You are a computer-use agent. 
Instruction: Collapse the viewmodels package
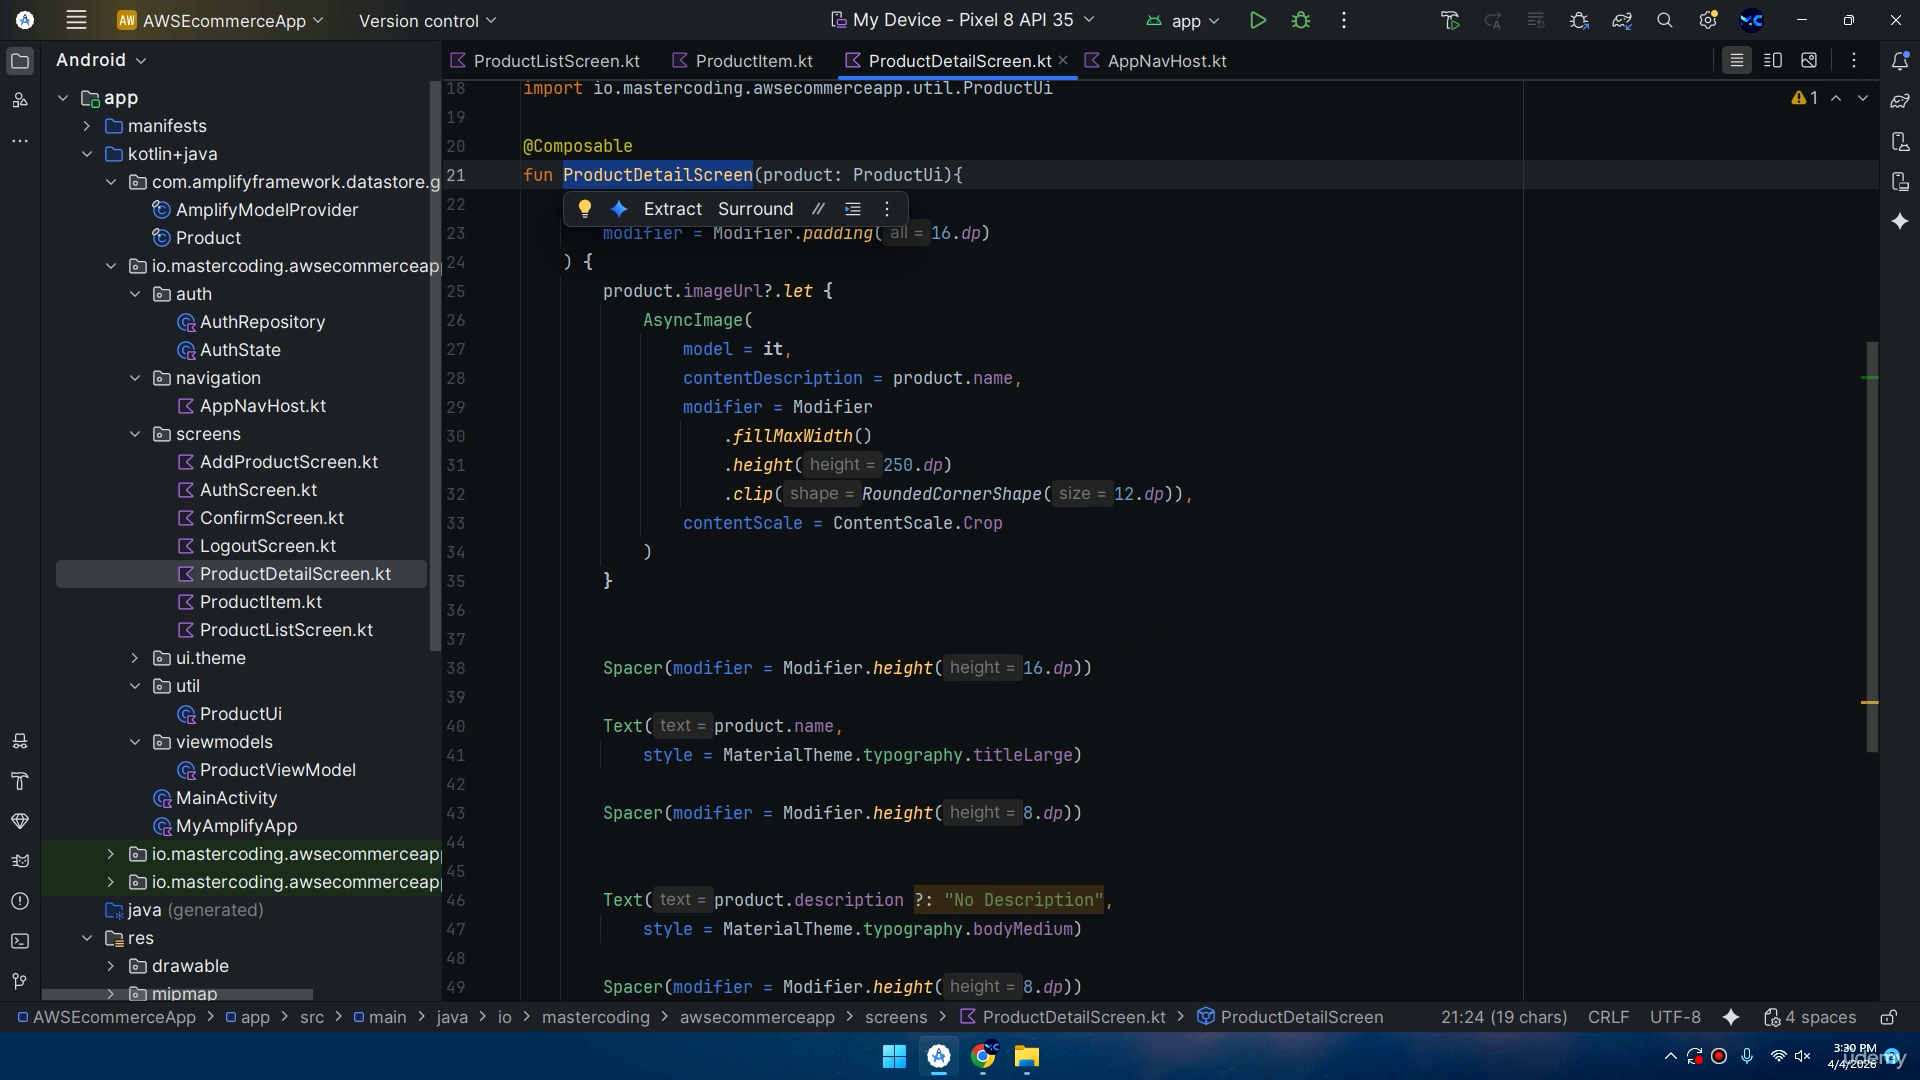click(135, 742)
